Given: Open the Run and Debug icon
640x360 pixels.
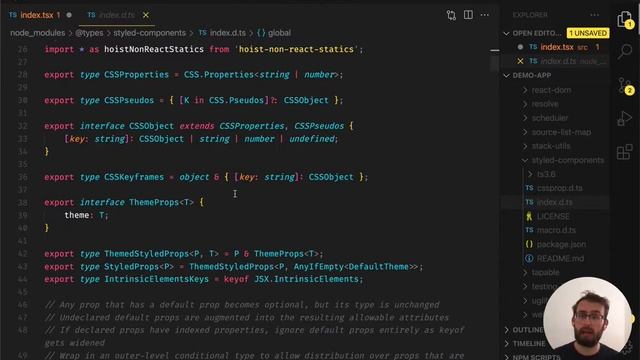Looking at the screenshot, I should point(624,119).
